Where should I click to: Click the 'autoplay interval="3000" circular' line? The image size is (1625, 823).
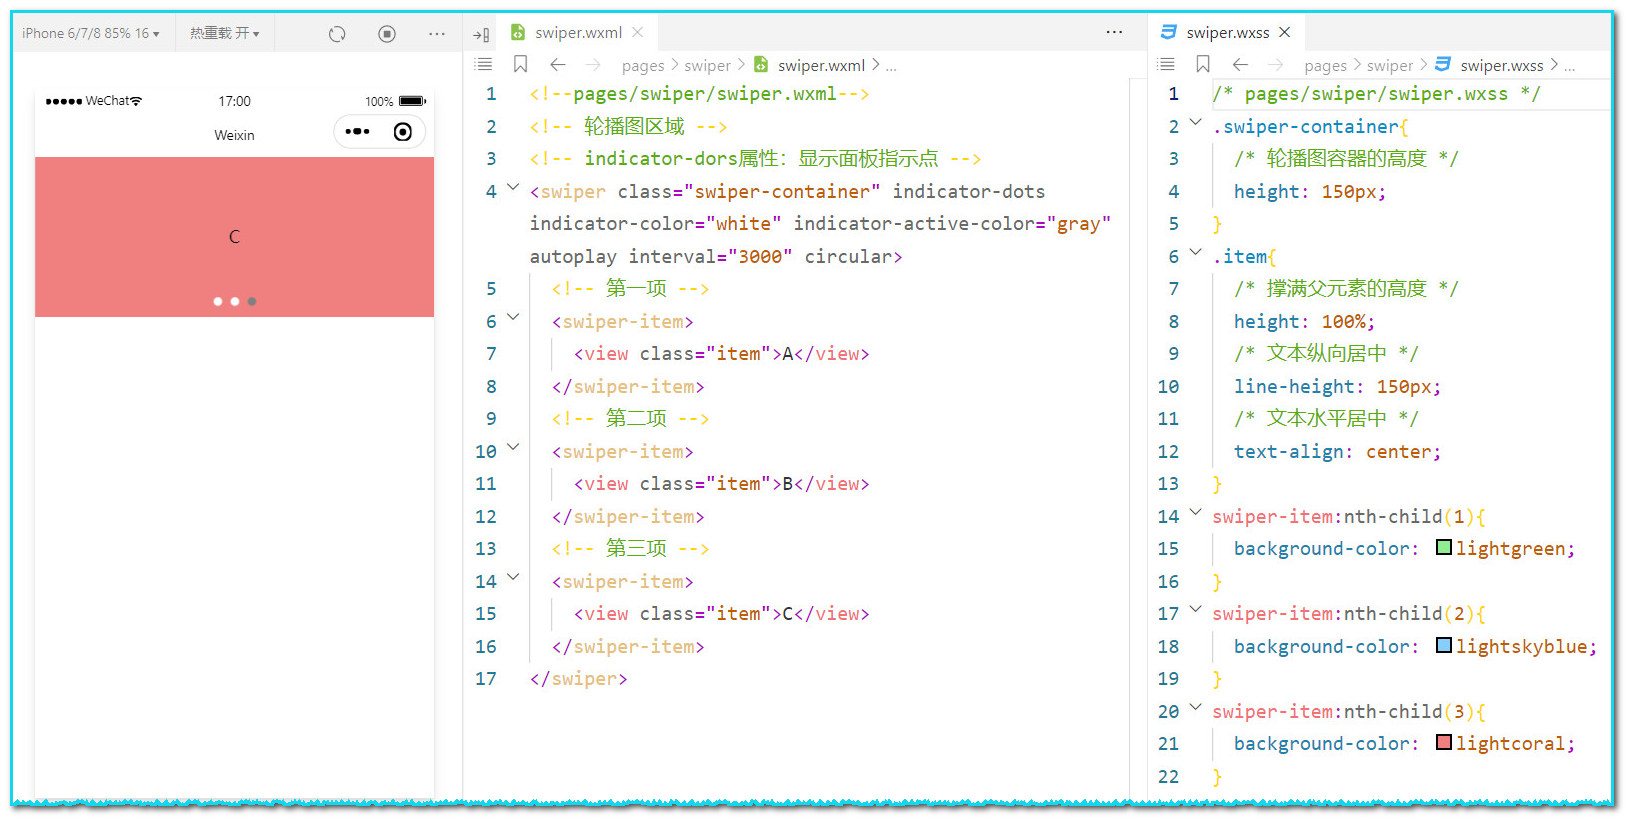pos(716,256)
